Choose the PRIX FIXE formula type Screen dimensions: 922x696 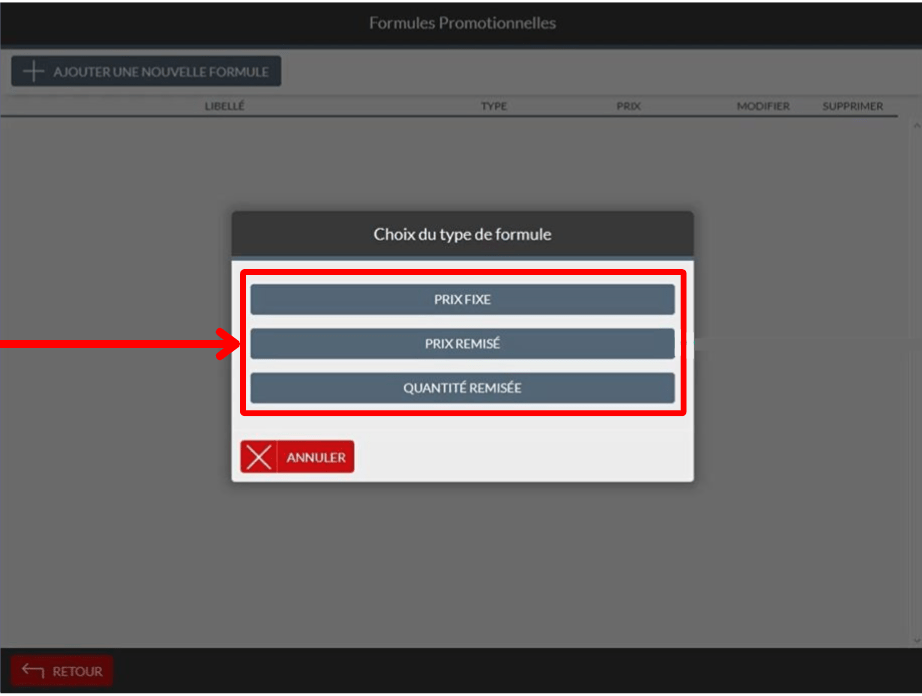[x=462, y=299]
